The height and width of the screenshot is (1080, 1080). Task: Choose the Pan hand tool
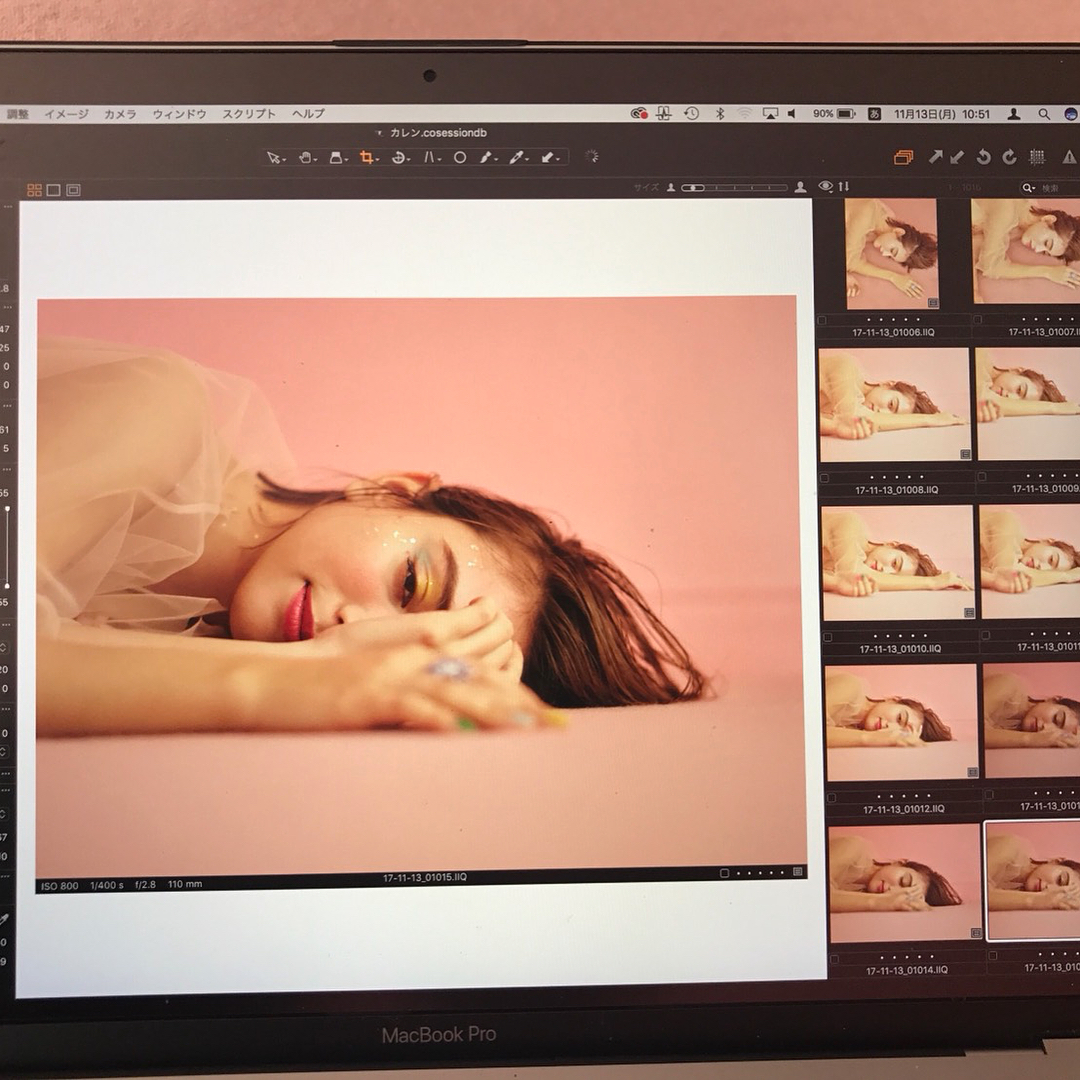coord(305,158)
